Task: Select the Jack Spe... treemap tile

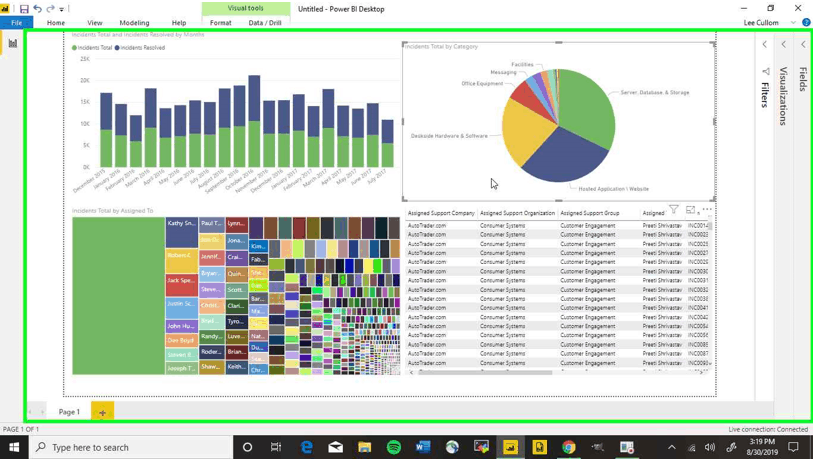Action: pyautogui.click(x=181, y=284)
